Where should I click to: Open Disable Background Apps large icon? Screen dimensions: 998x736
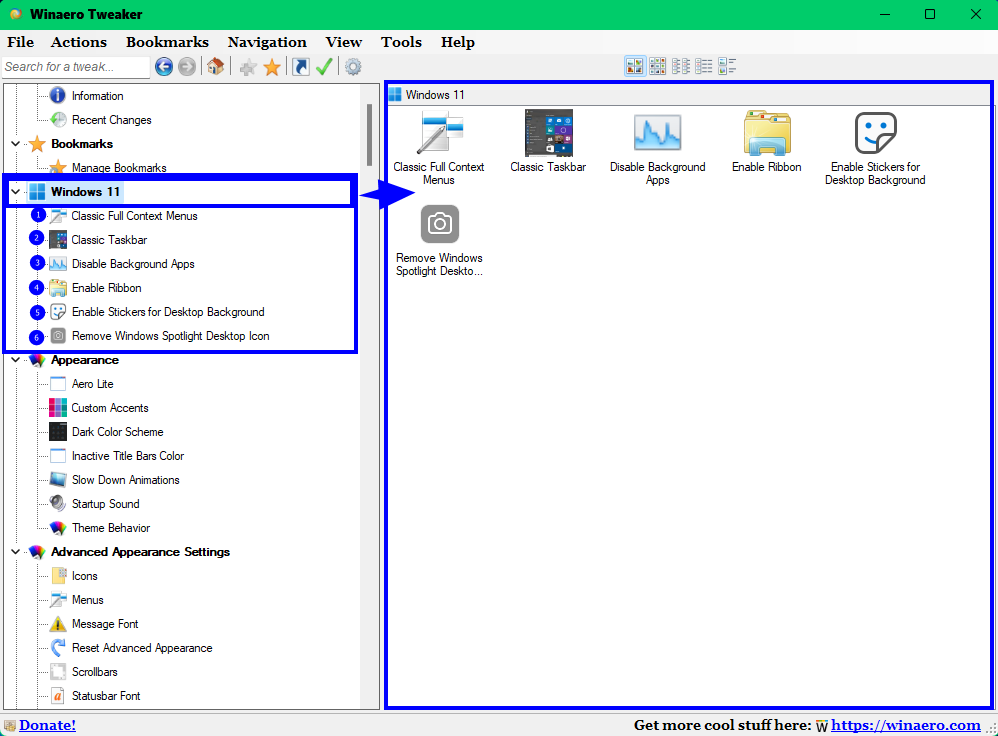pyautogui.click(x=657, y=132)
